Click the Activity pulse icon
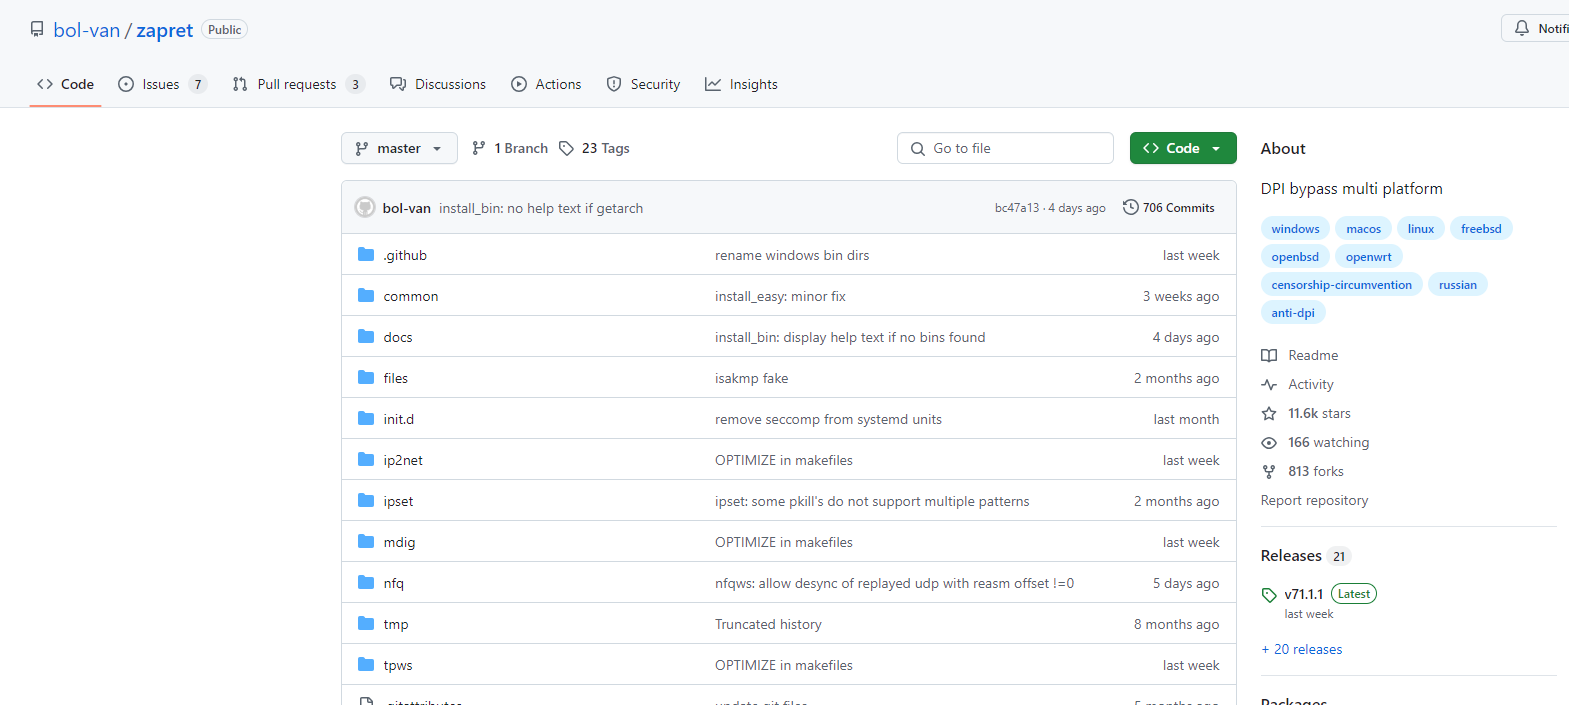Screen dimensions: 1569x705 (1269, 385)
